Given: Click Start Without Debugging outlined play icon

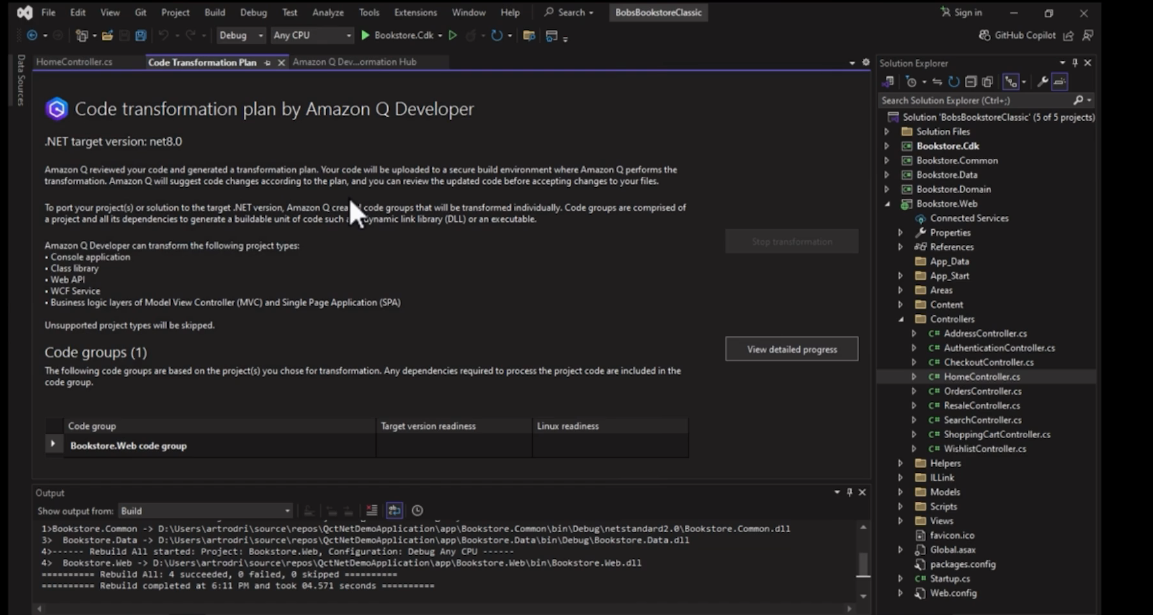Looking at the screenshot, I should 453,35.
